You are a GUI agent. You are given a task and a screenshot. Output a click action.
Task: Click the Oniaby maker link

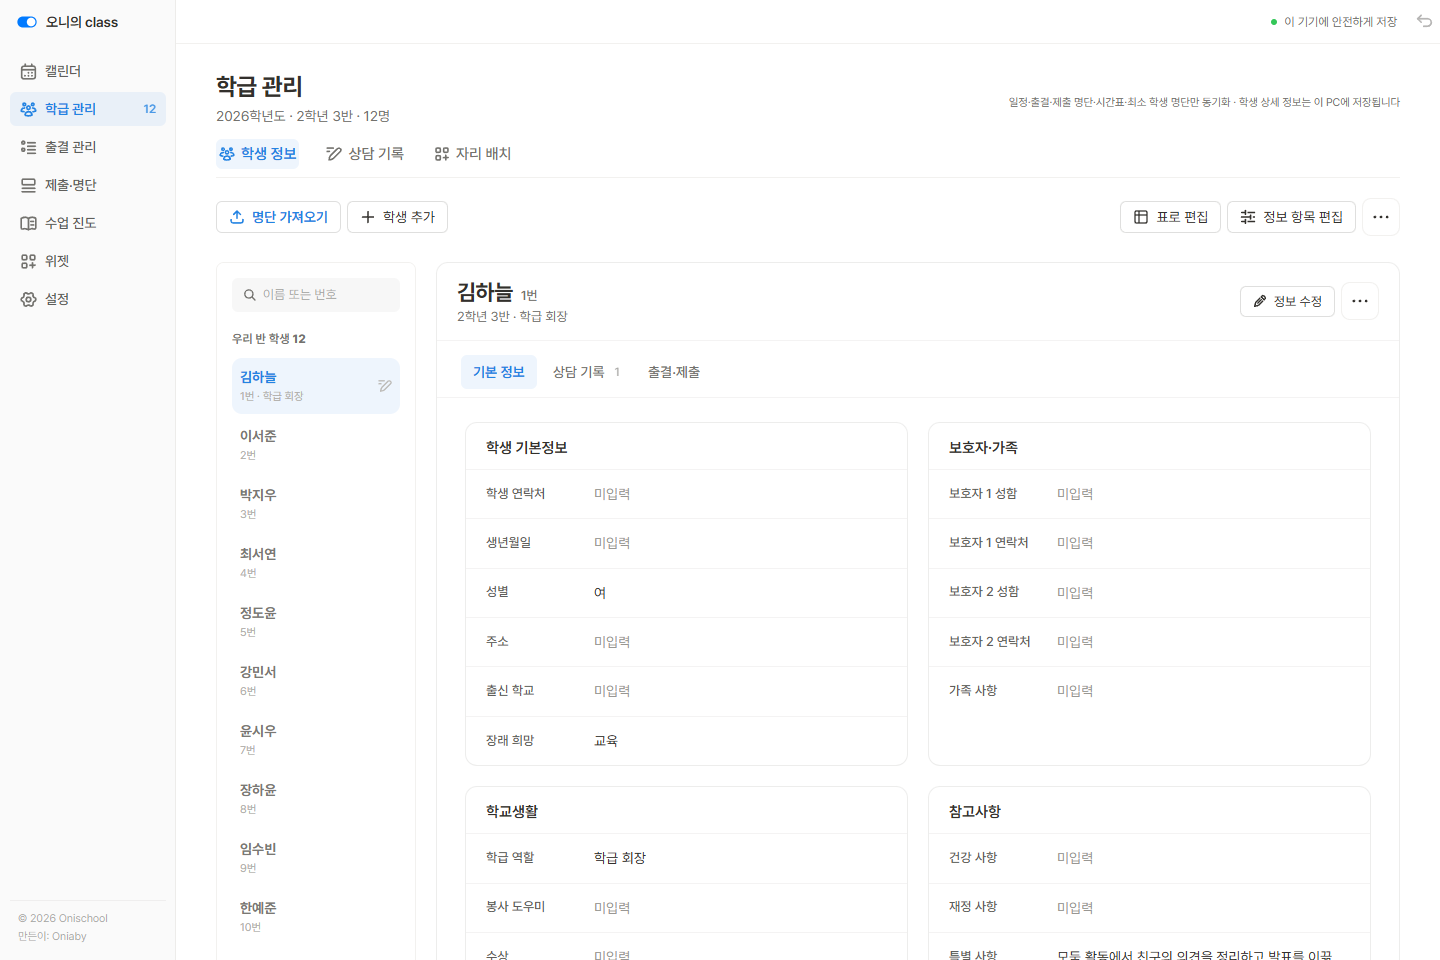pos(69,937)
